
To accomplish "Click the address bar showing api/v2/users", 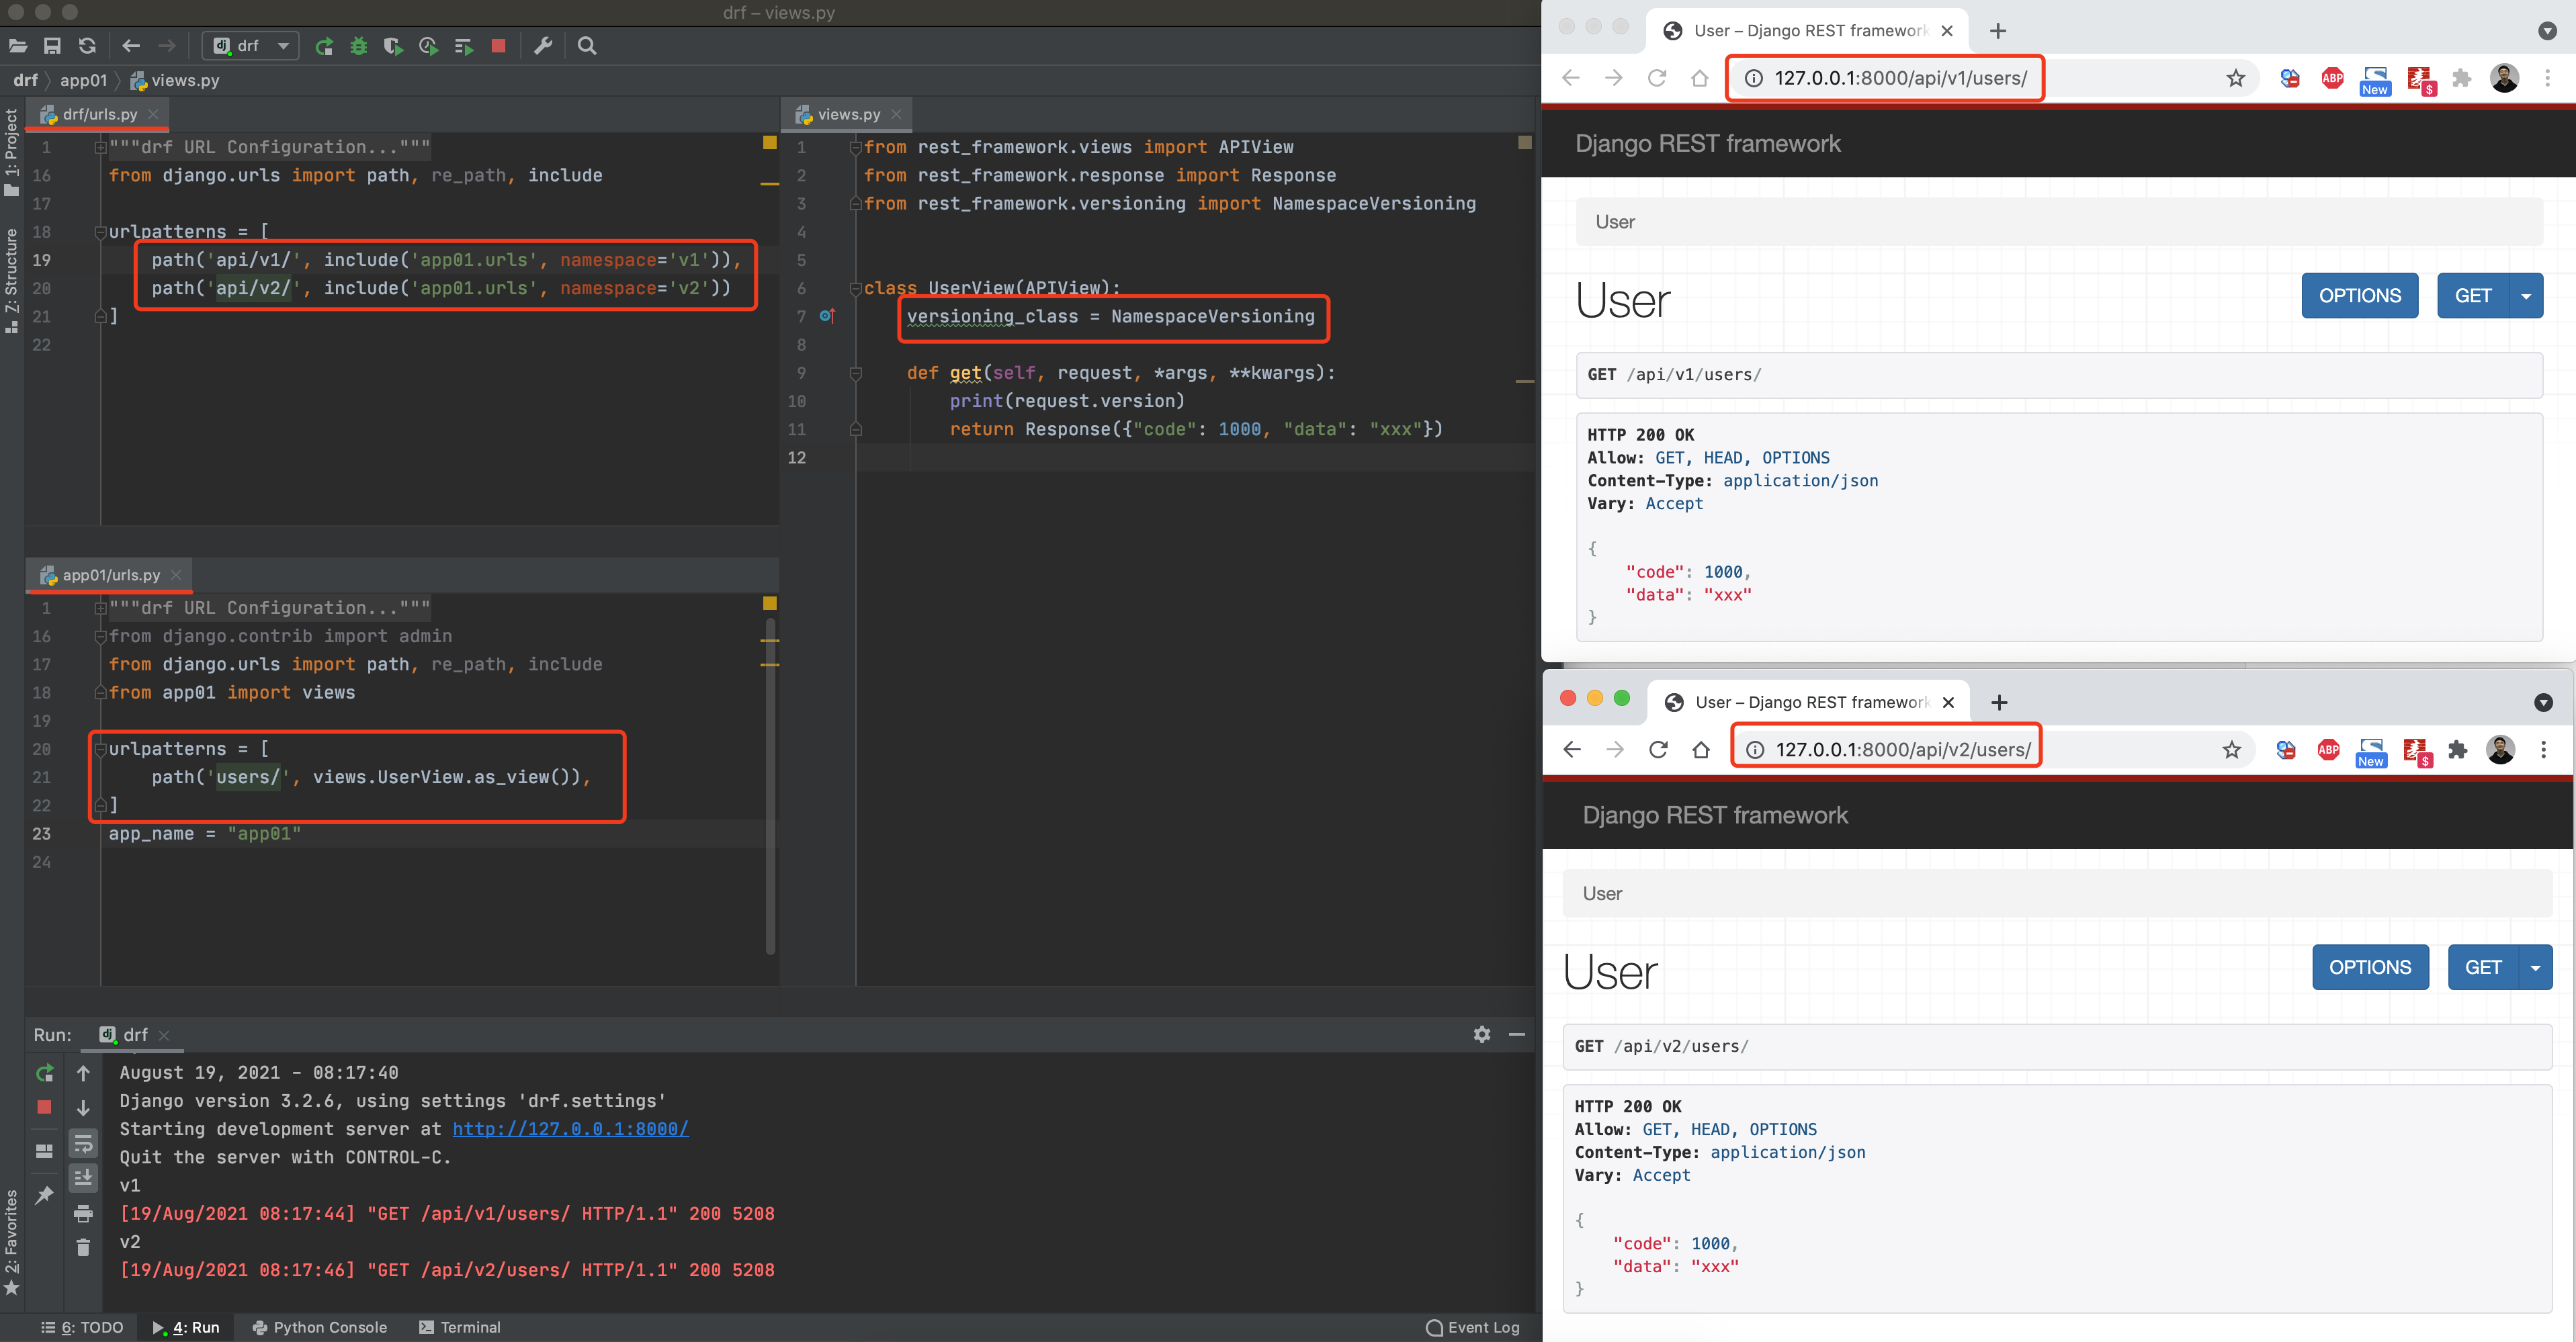I will 1902,750.
